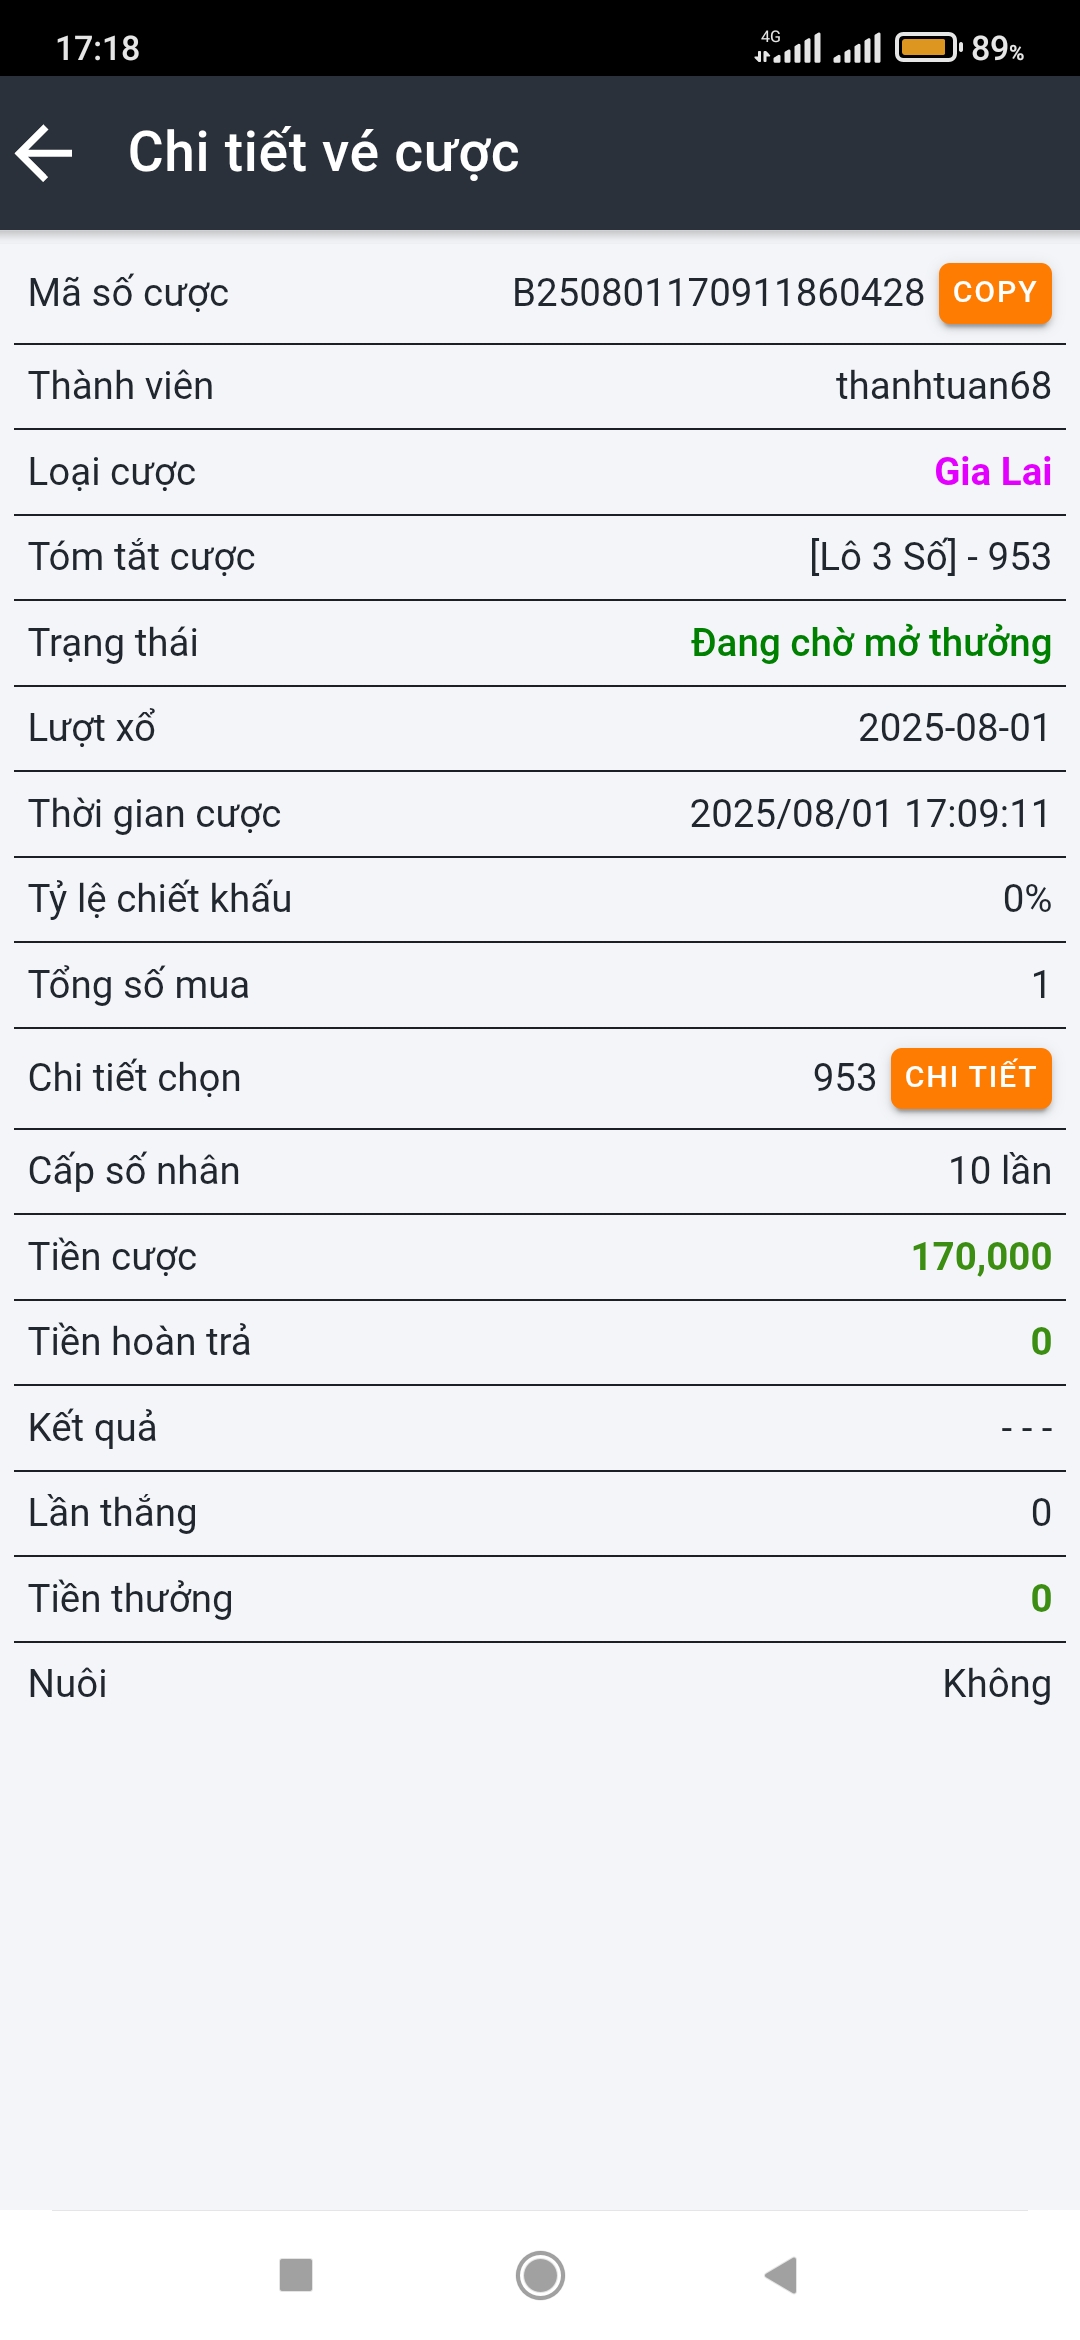Screen dimensions: 1080x2340
Task: Tap the bet summary [Lô 3 Số] - 953
Action: coord(929,557)
